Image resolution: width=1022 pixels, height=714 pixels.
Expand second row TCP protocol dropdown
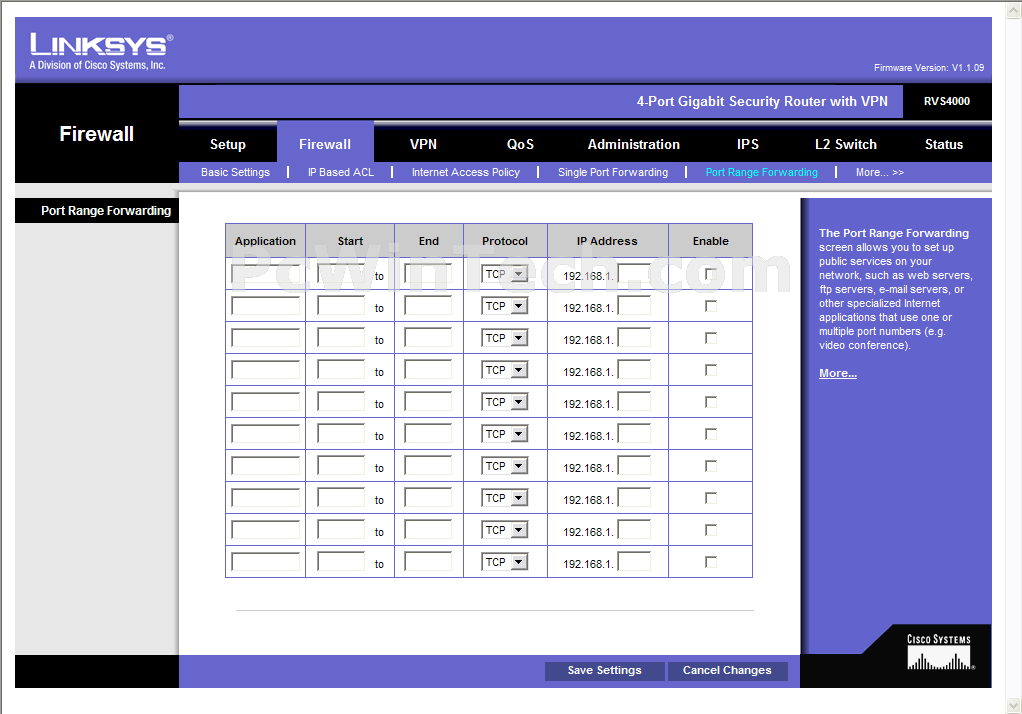(505, 306)
